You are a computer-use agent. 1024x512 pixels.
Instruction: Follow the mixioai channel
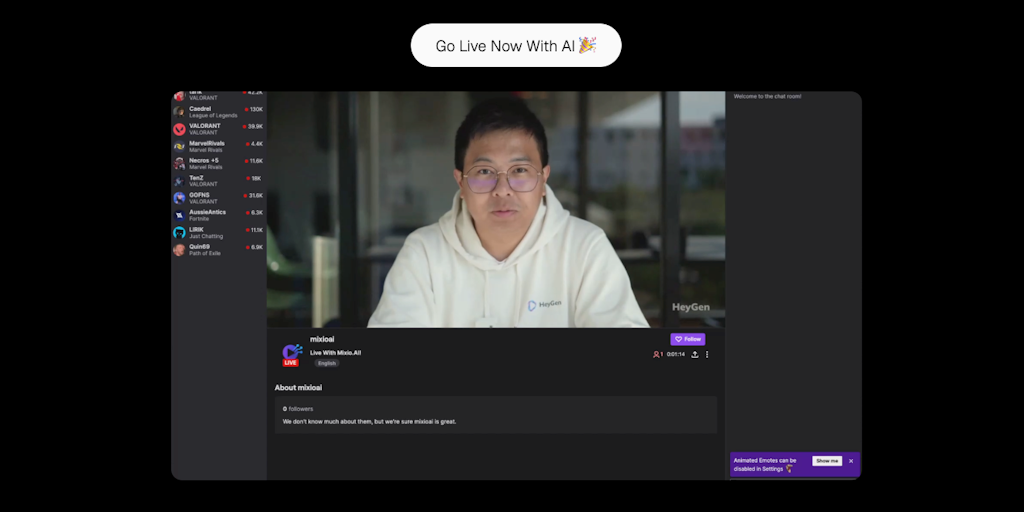point(688,340)
